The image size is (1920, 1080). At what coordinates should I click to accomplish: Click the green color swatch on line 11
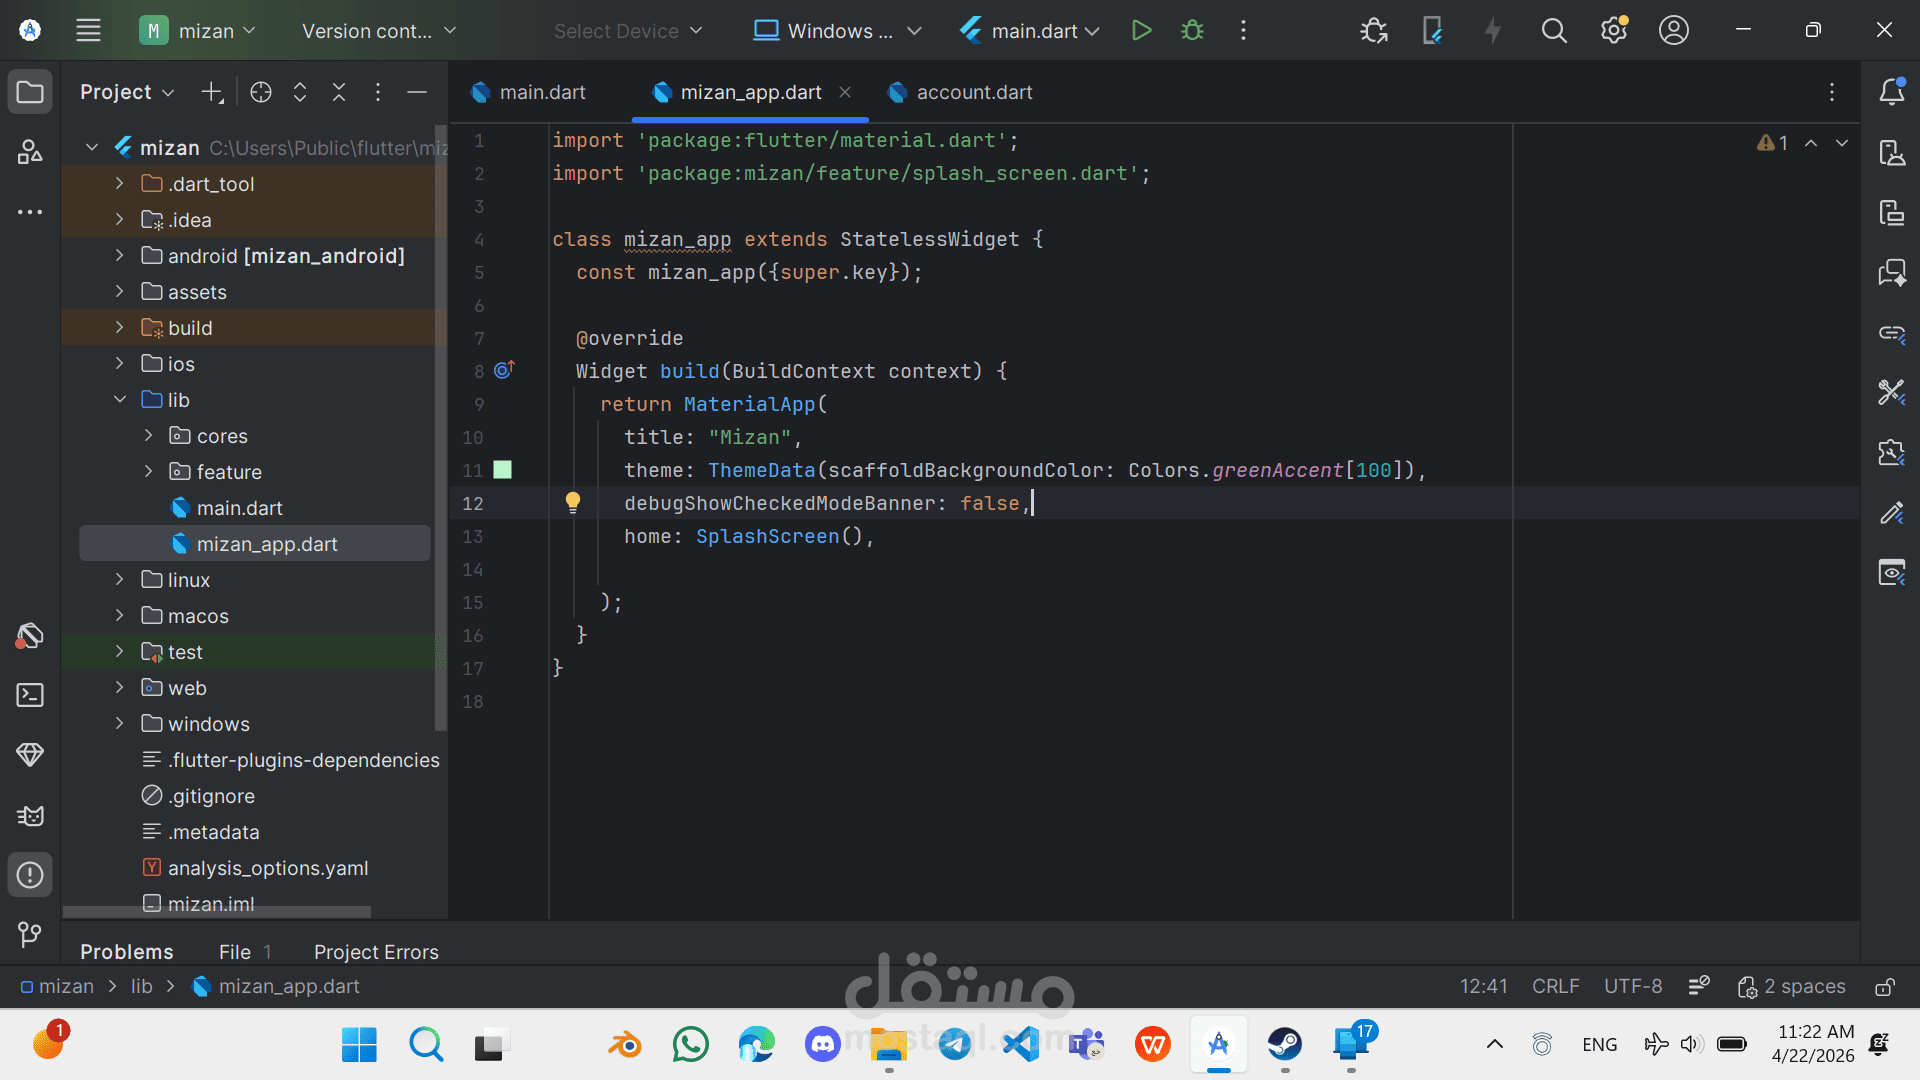[503, 470]
